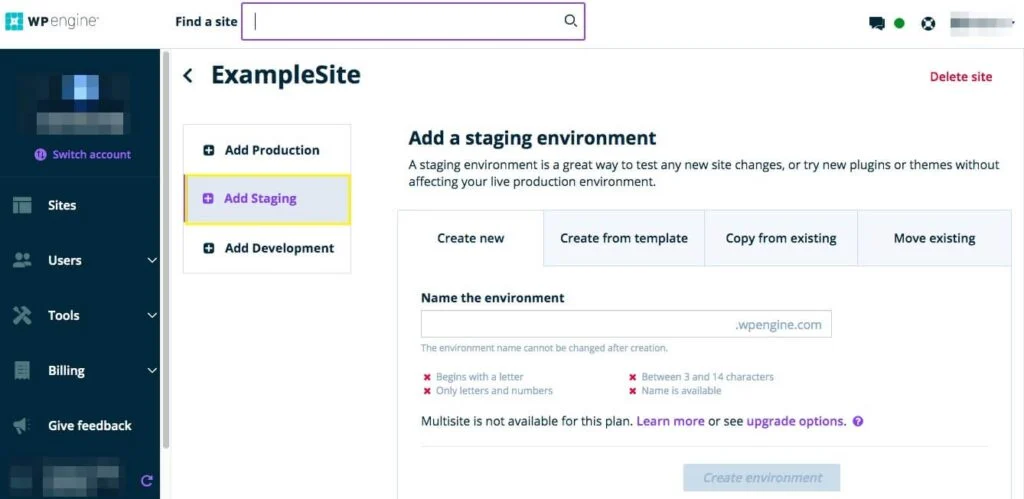The height and width of the screenshot is (499, 1024).
Task: Expand the Billing menu chevron
Action: click(152, 370)
